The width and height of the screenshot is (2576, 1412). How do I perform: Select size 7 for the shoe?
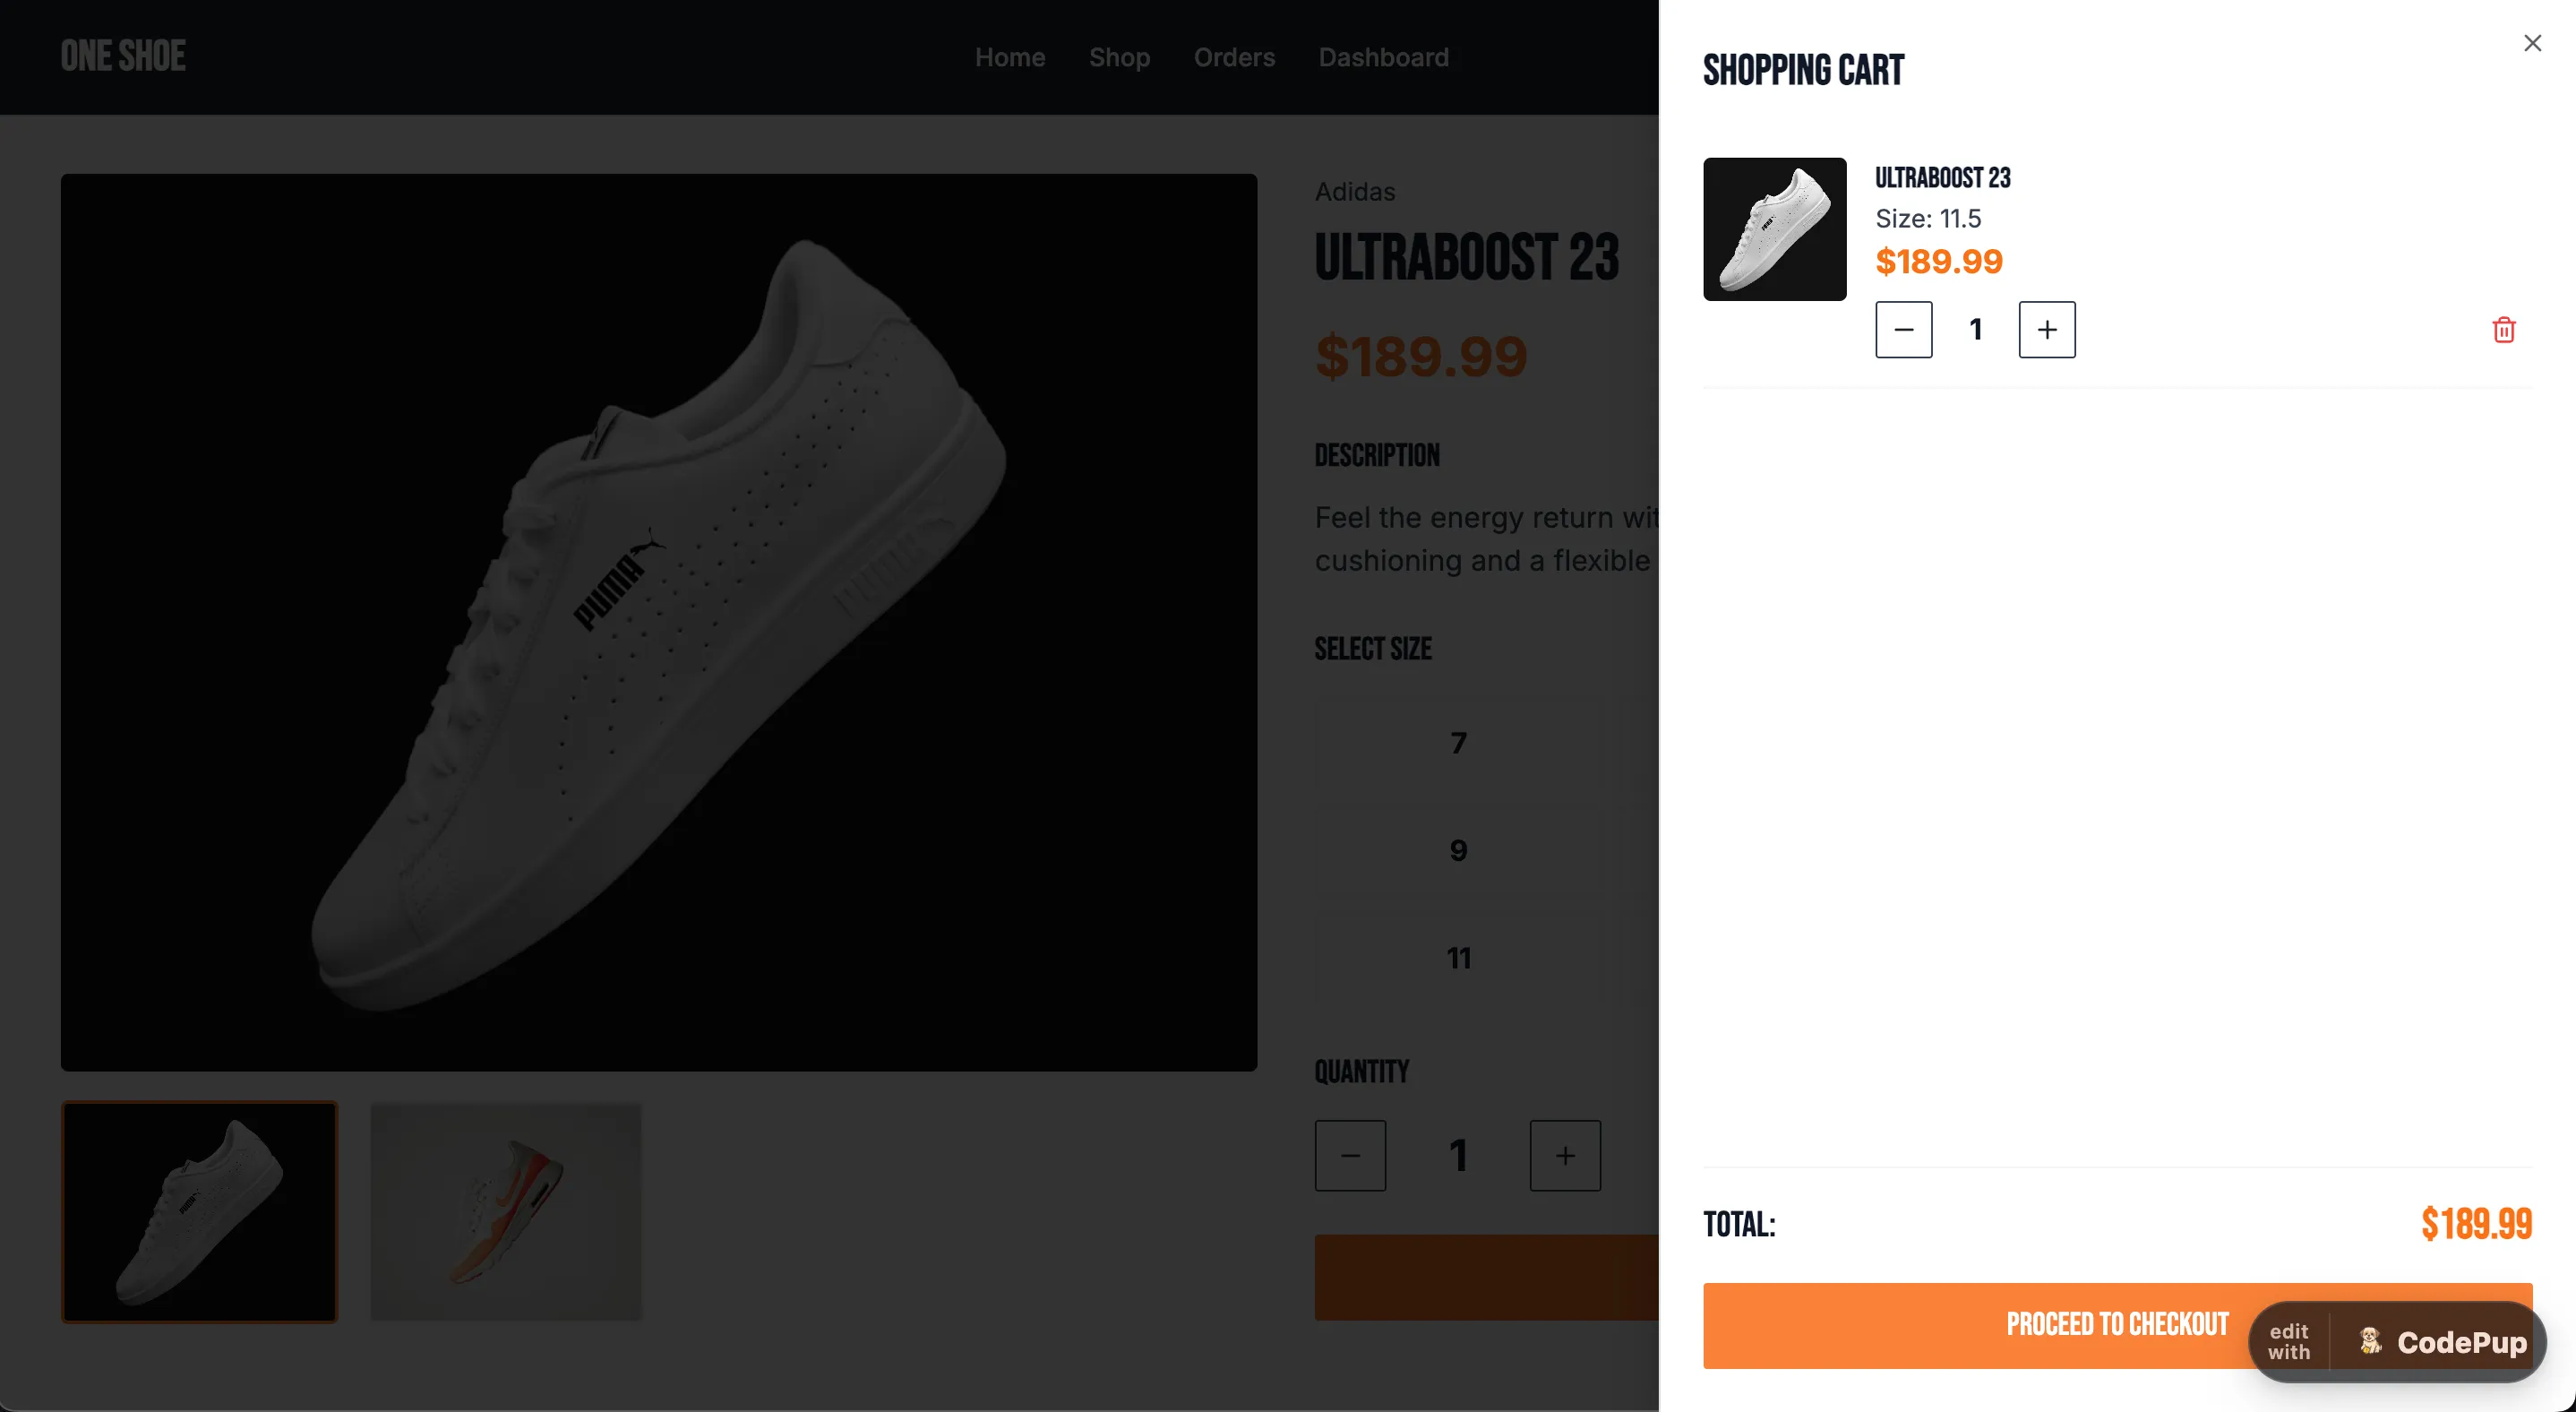click(1457, 743)
